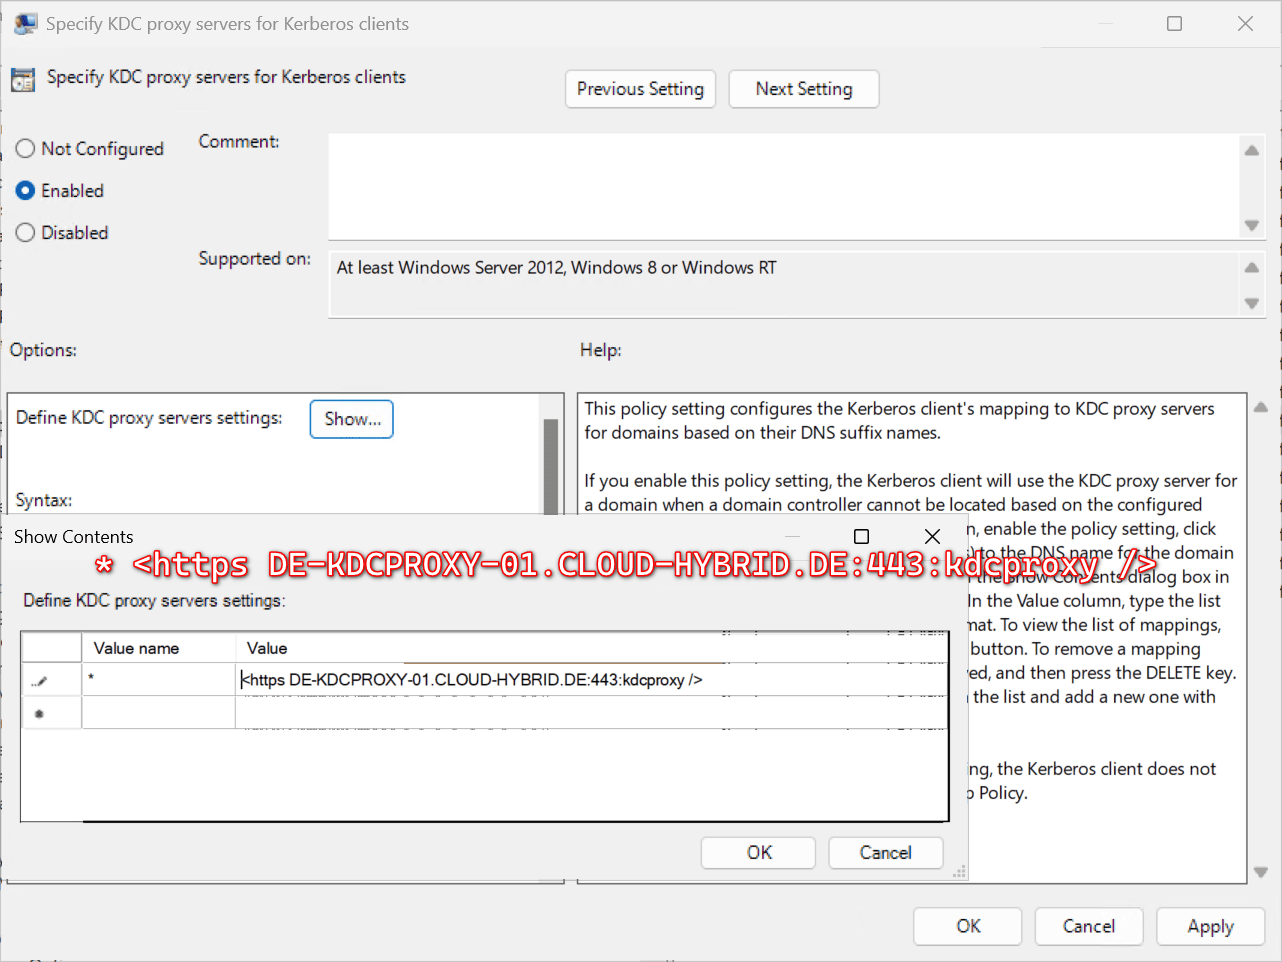Click the Value field with the https entry
This screenshot has height=962, width=1282.
(x=590, y=680)
